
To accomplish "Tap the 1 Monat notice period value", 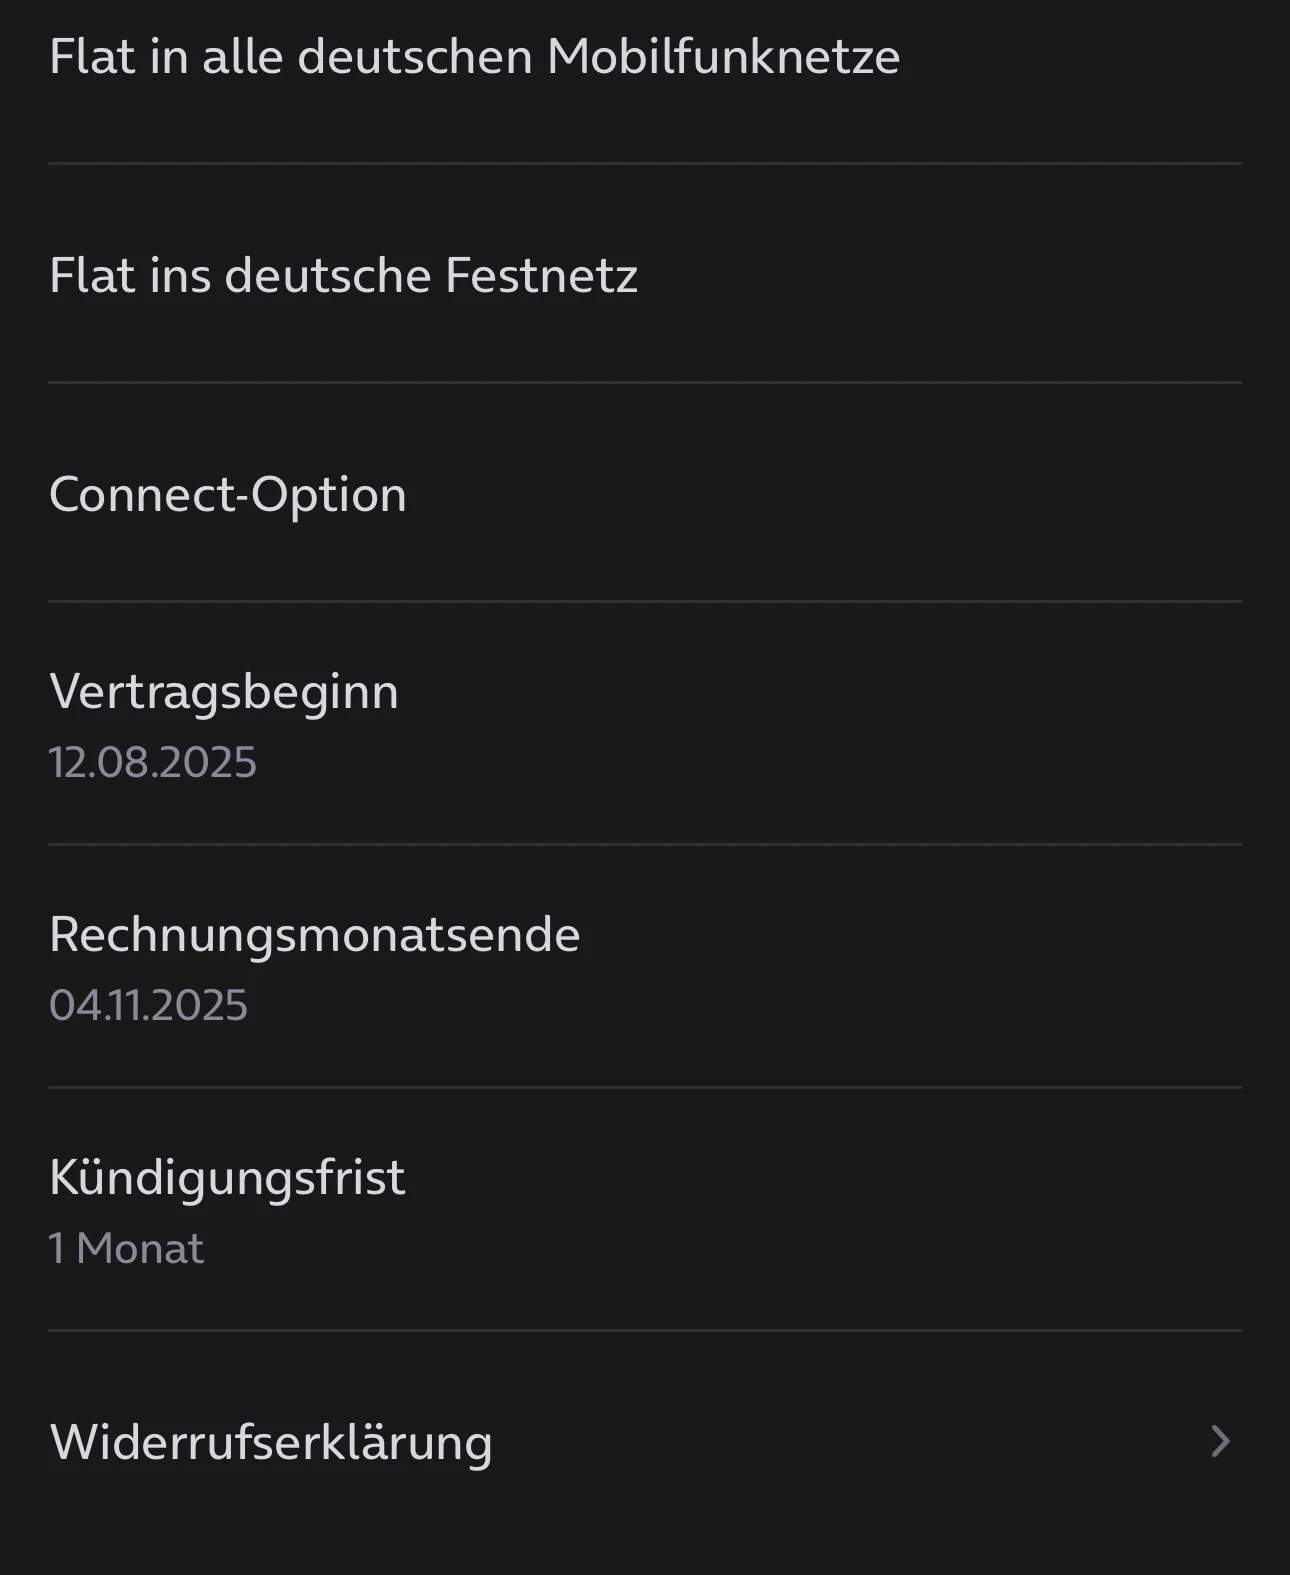I will [x=126, y=1248].
